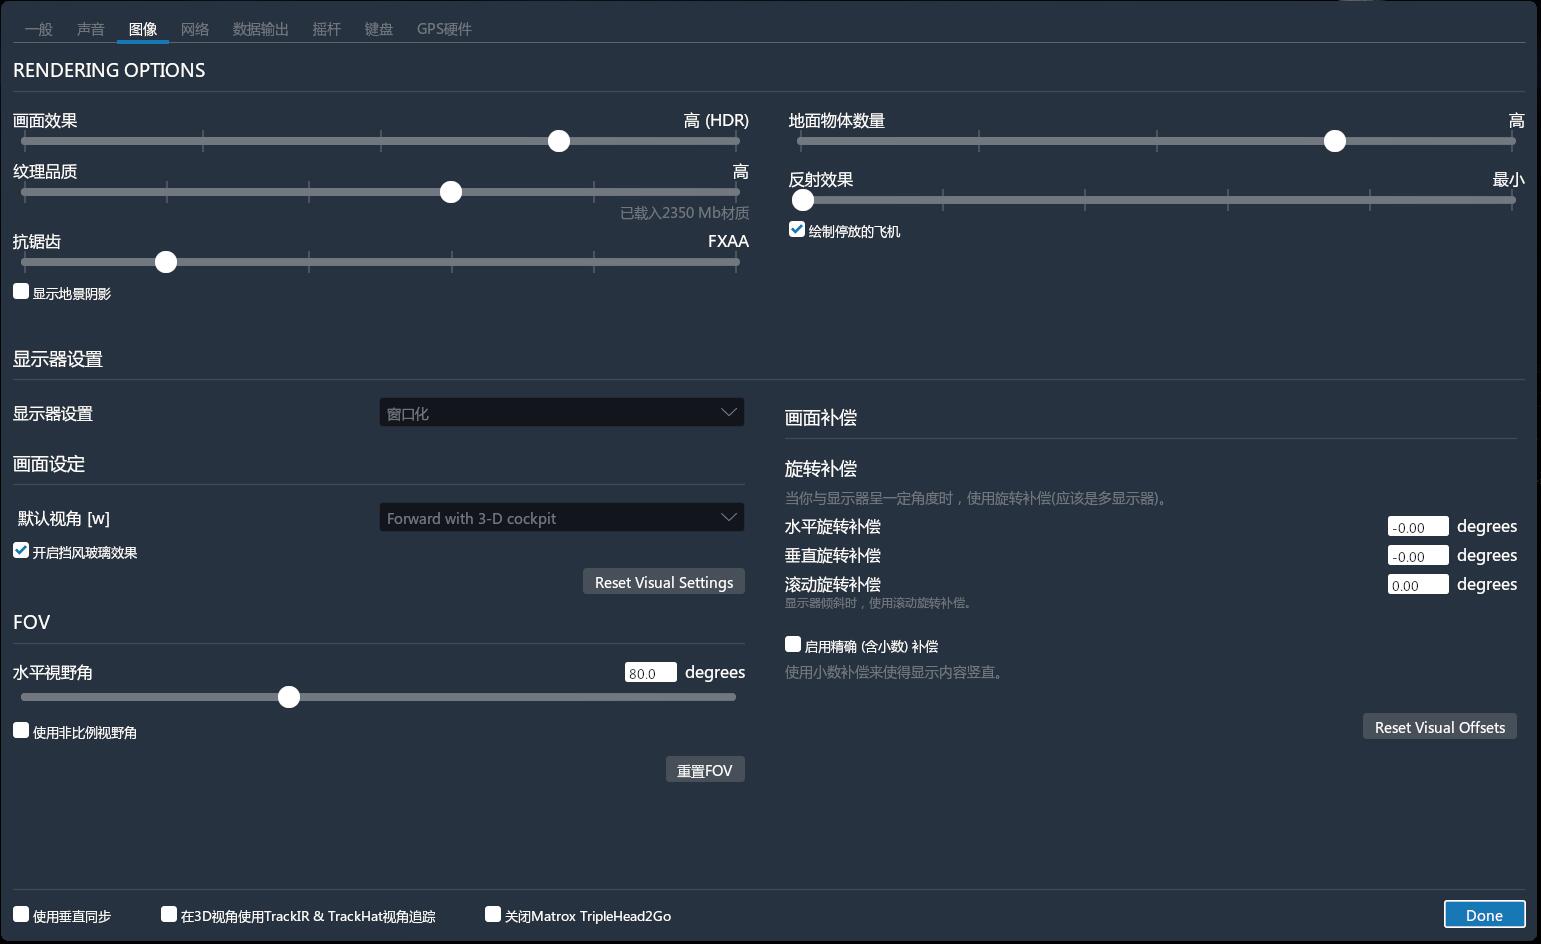The height and width of the screenshot is (944, 1541).
Task: Open the 声音 tab
Action: tap(91, 29)
